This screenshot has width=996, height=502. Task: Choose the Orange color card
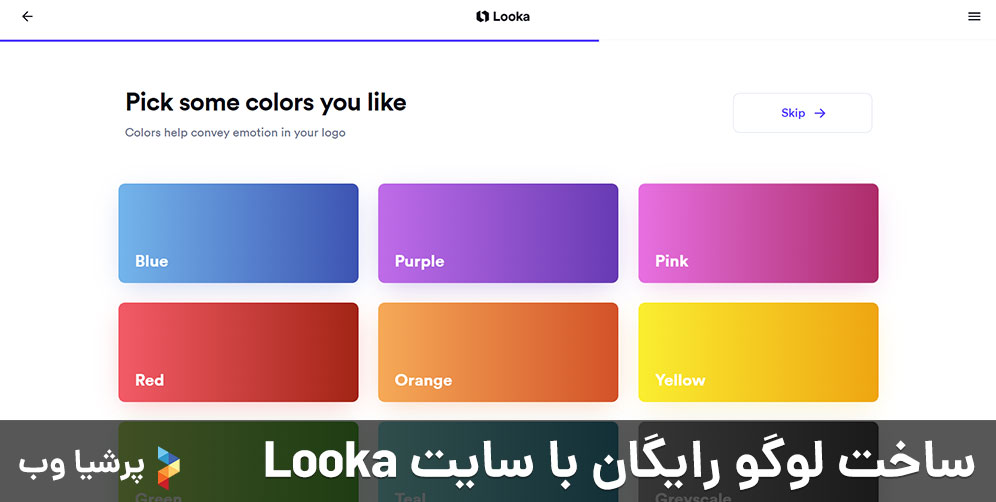pyautogui.click(x=498, y=351)
